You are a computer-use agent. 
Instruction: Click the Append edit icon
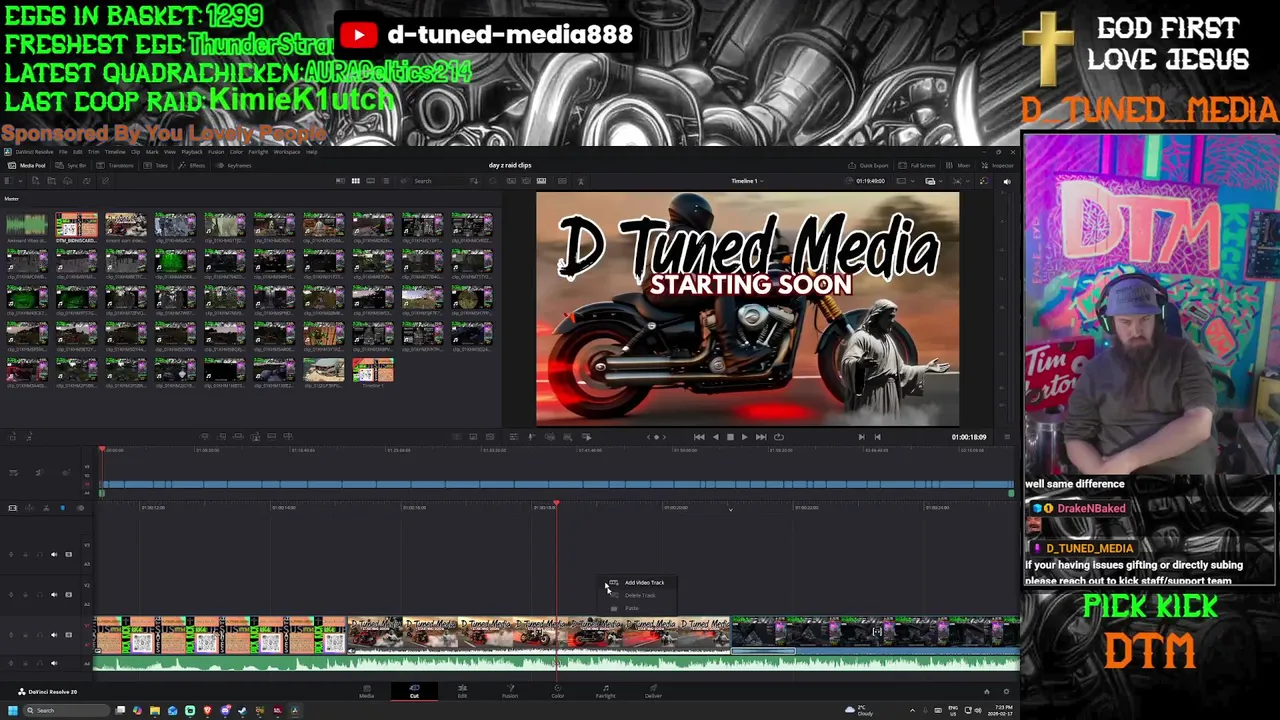pyautogui.click(x=222, y=437)
